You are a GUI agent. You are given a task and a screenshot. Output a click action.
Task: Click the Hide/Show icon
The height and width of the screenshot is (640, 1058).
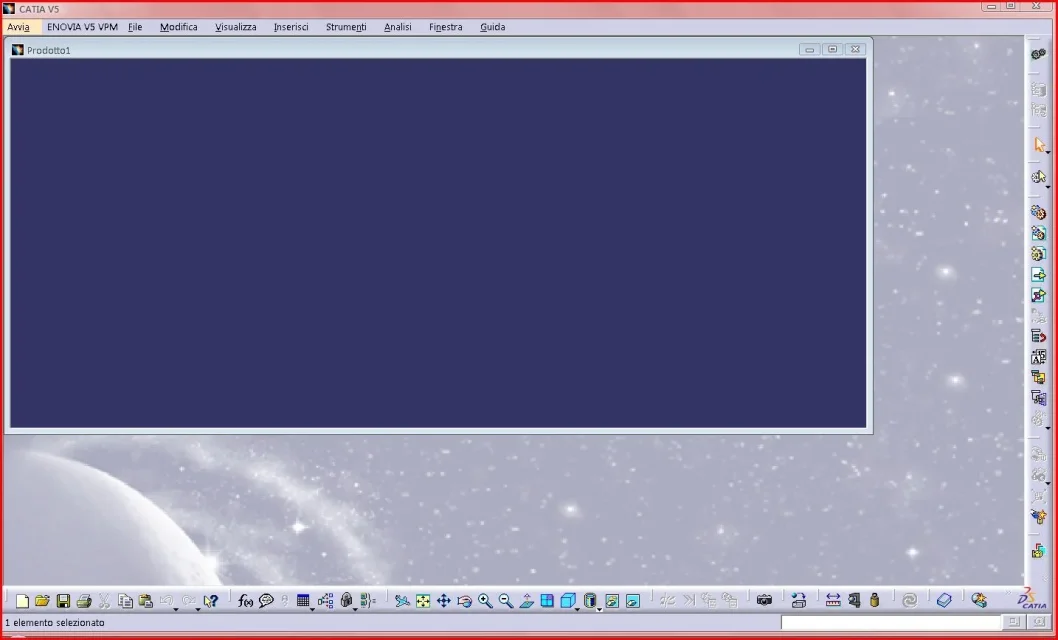(612, 600)
